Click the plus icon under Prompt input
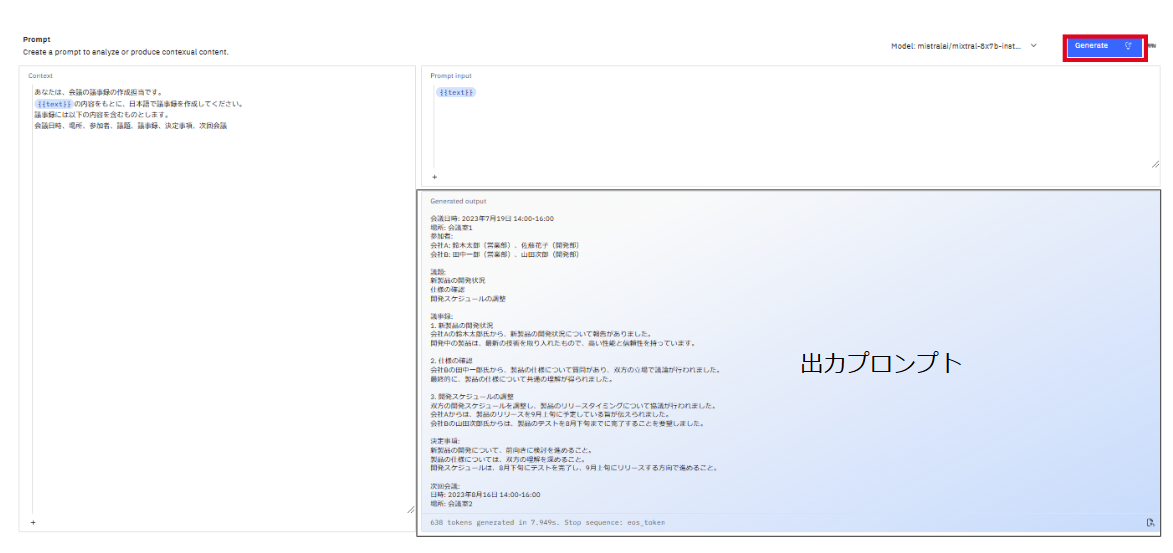This screenshot has height=553, width=1173. click(434, 177)
